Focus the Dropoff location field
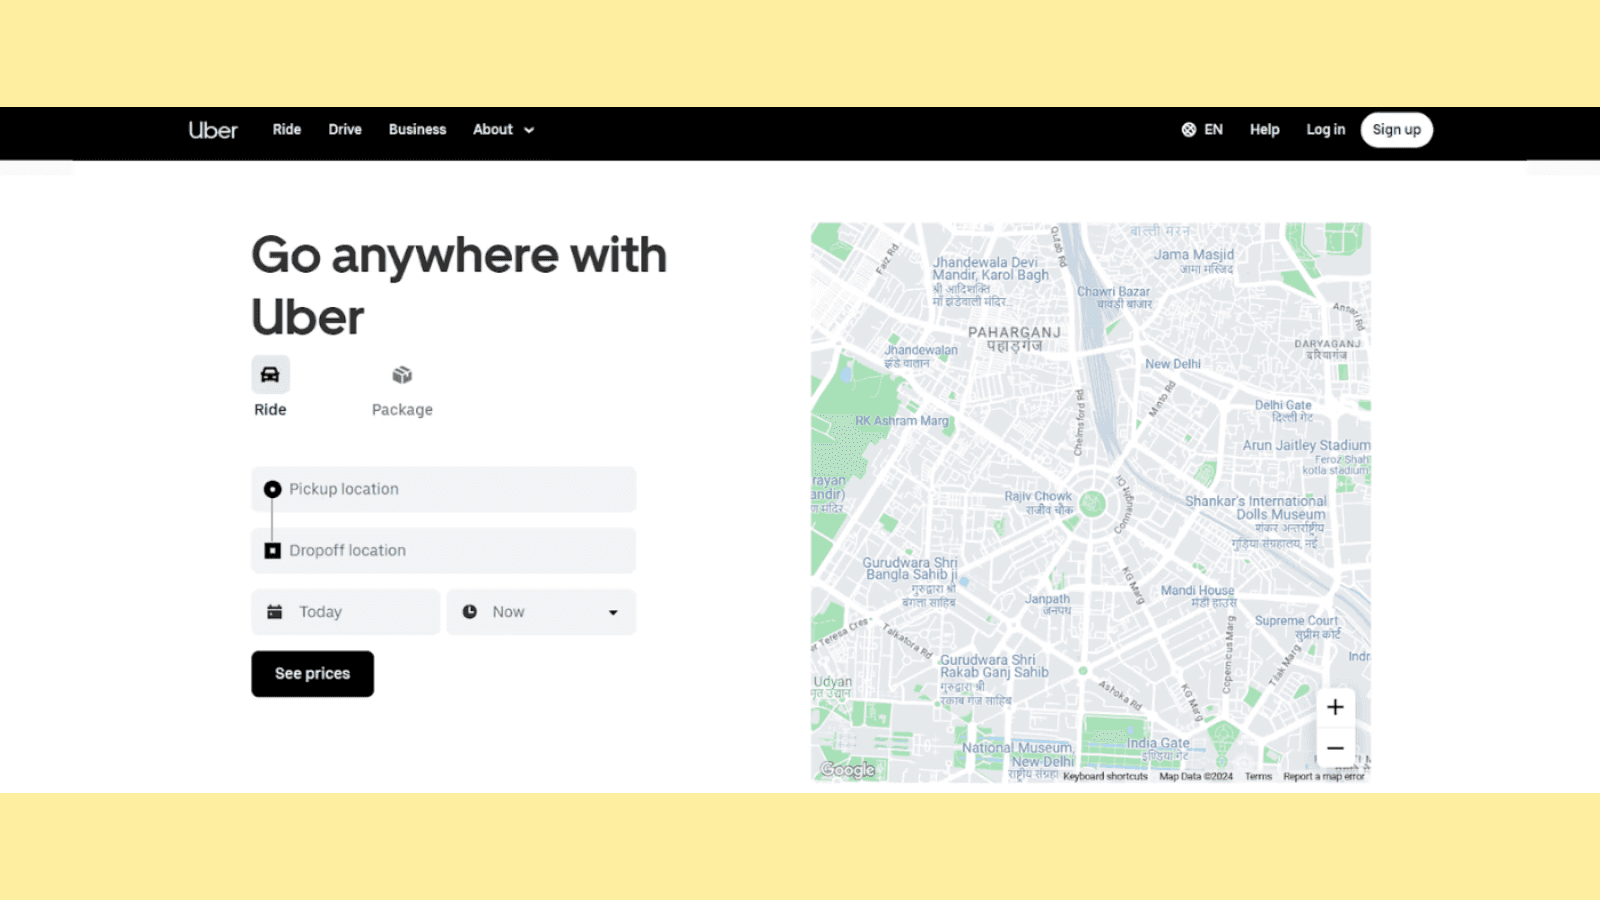Image resolution: width=1600 pixels, height=900 pixels. (x=443, y=550)
